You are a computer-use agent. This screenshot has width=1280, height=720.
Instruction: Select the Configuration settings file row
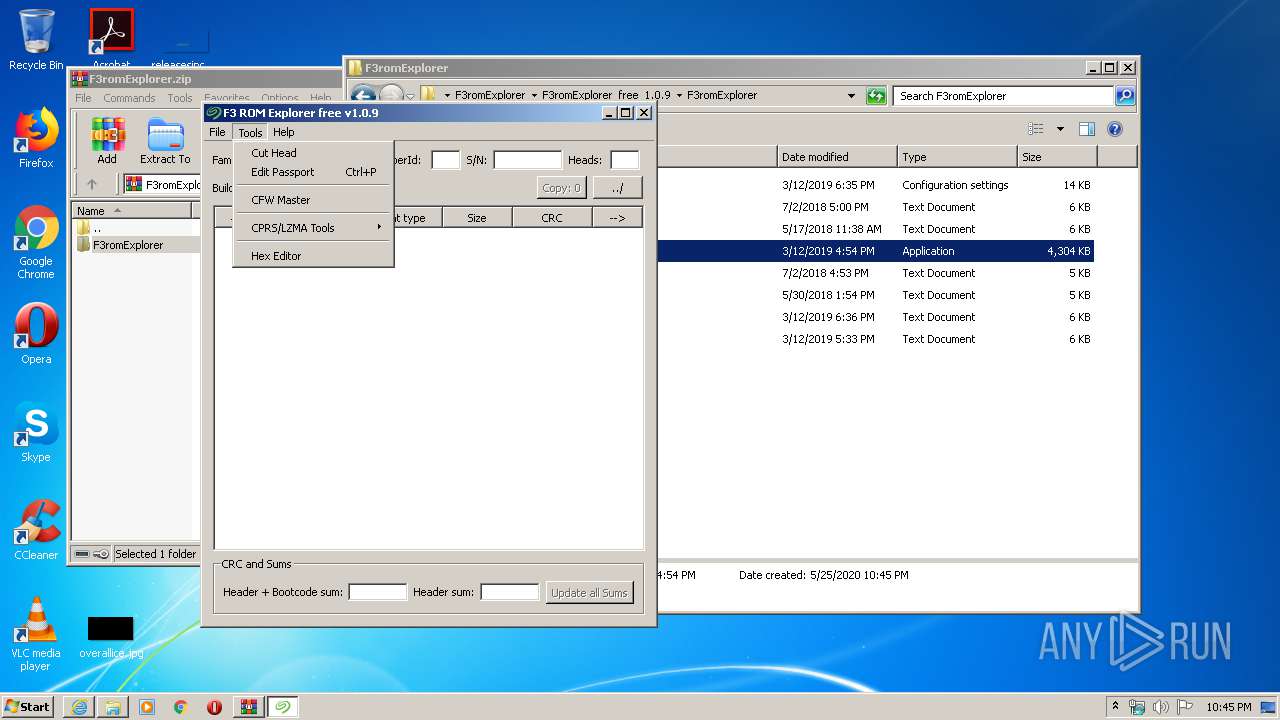[875, 185]
